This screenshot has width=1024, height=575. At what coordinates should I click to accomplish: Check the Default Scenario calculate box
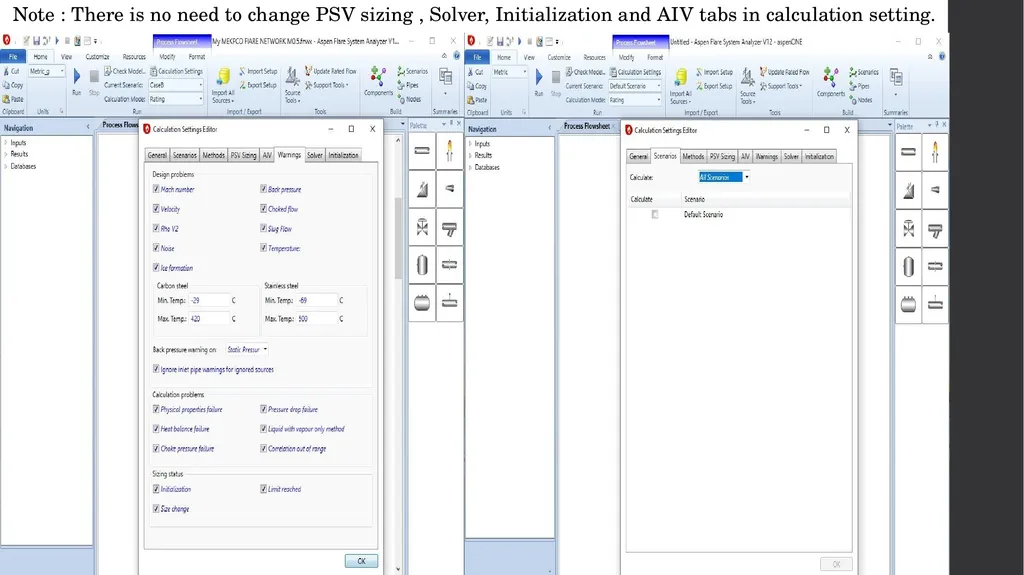(655, 214)
